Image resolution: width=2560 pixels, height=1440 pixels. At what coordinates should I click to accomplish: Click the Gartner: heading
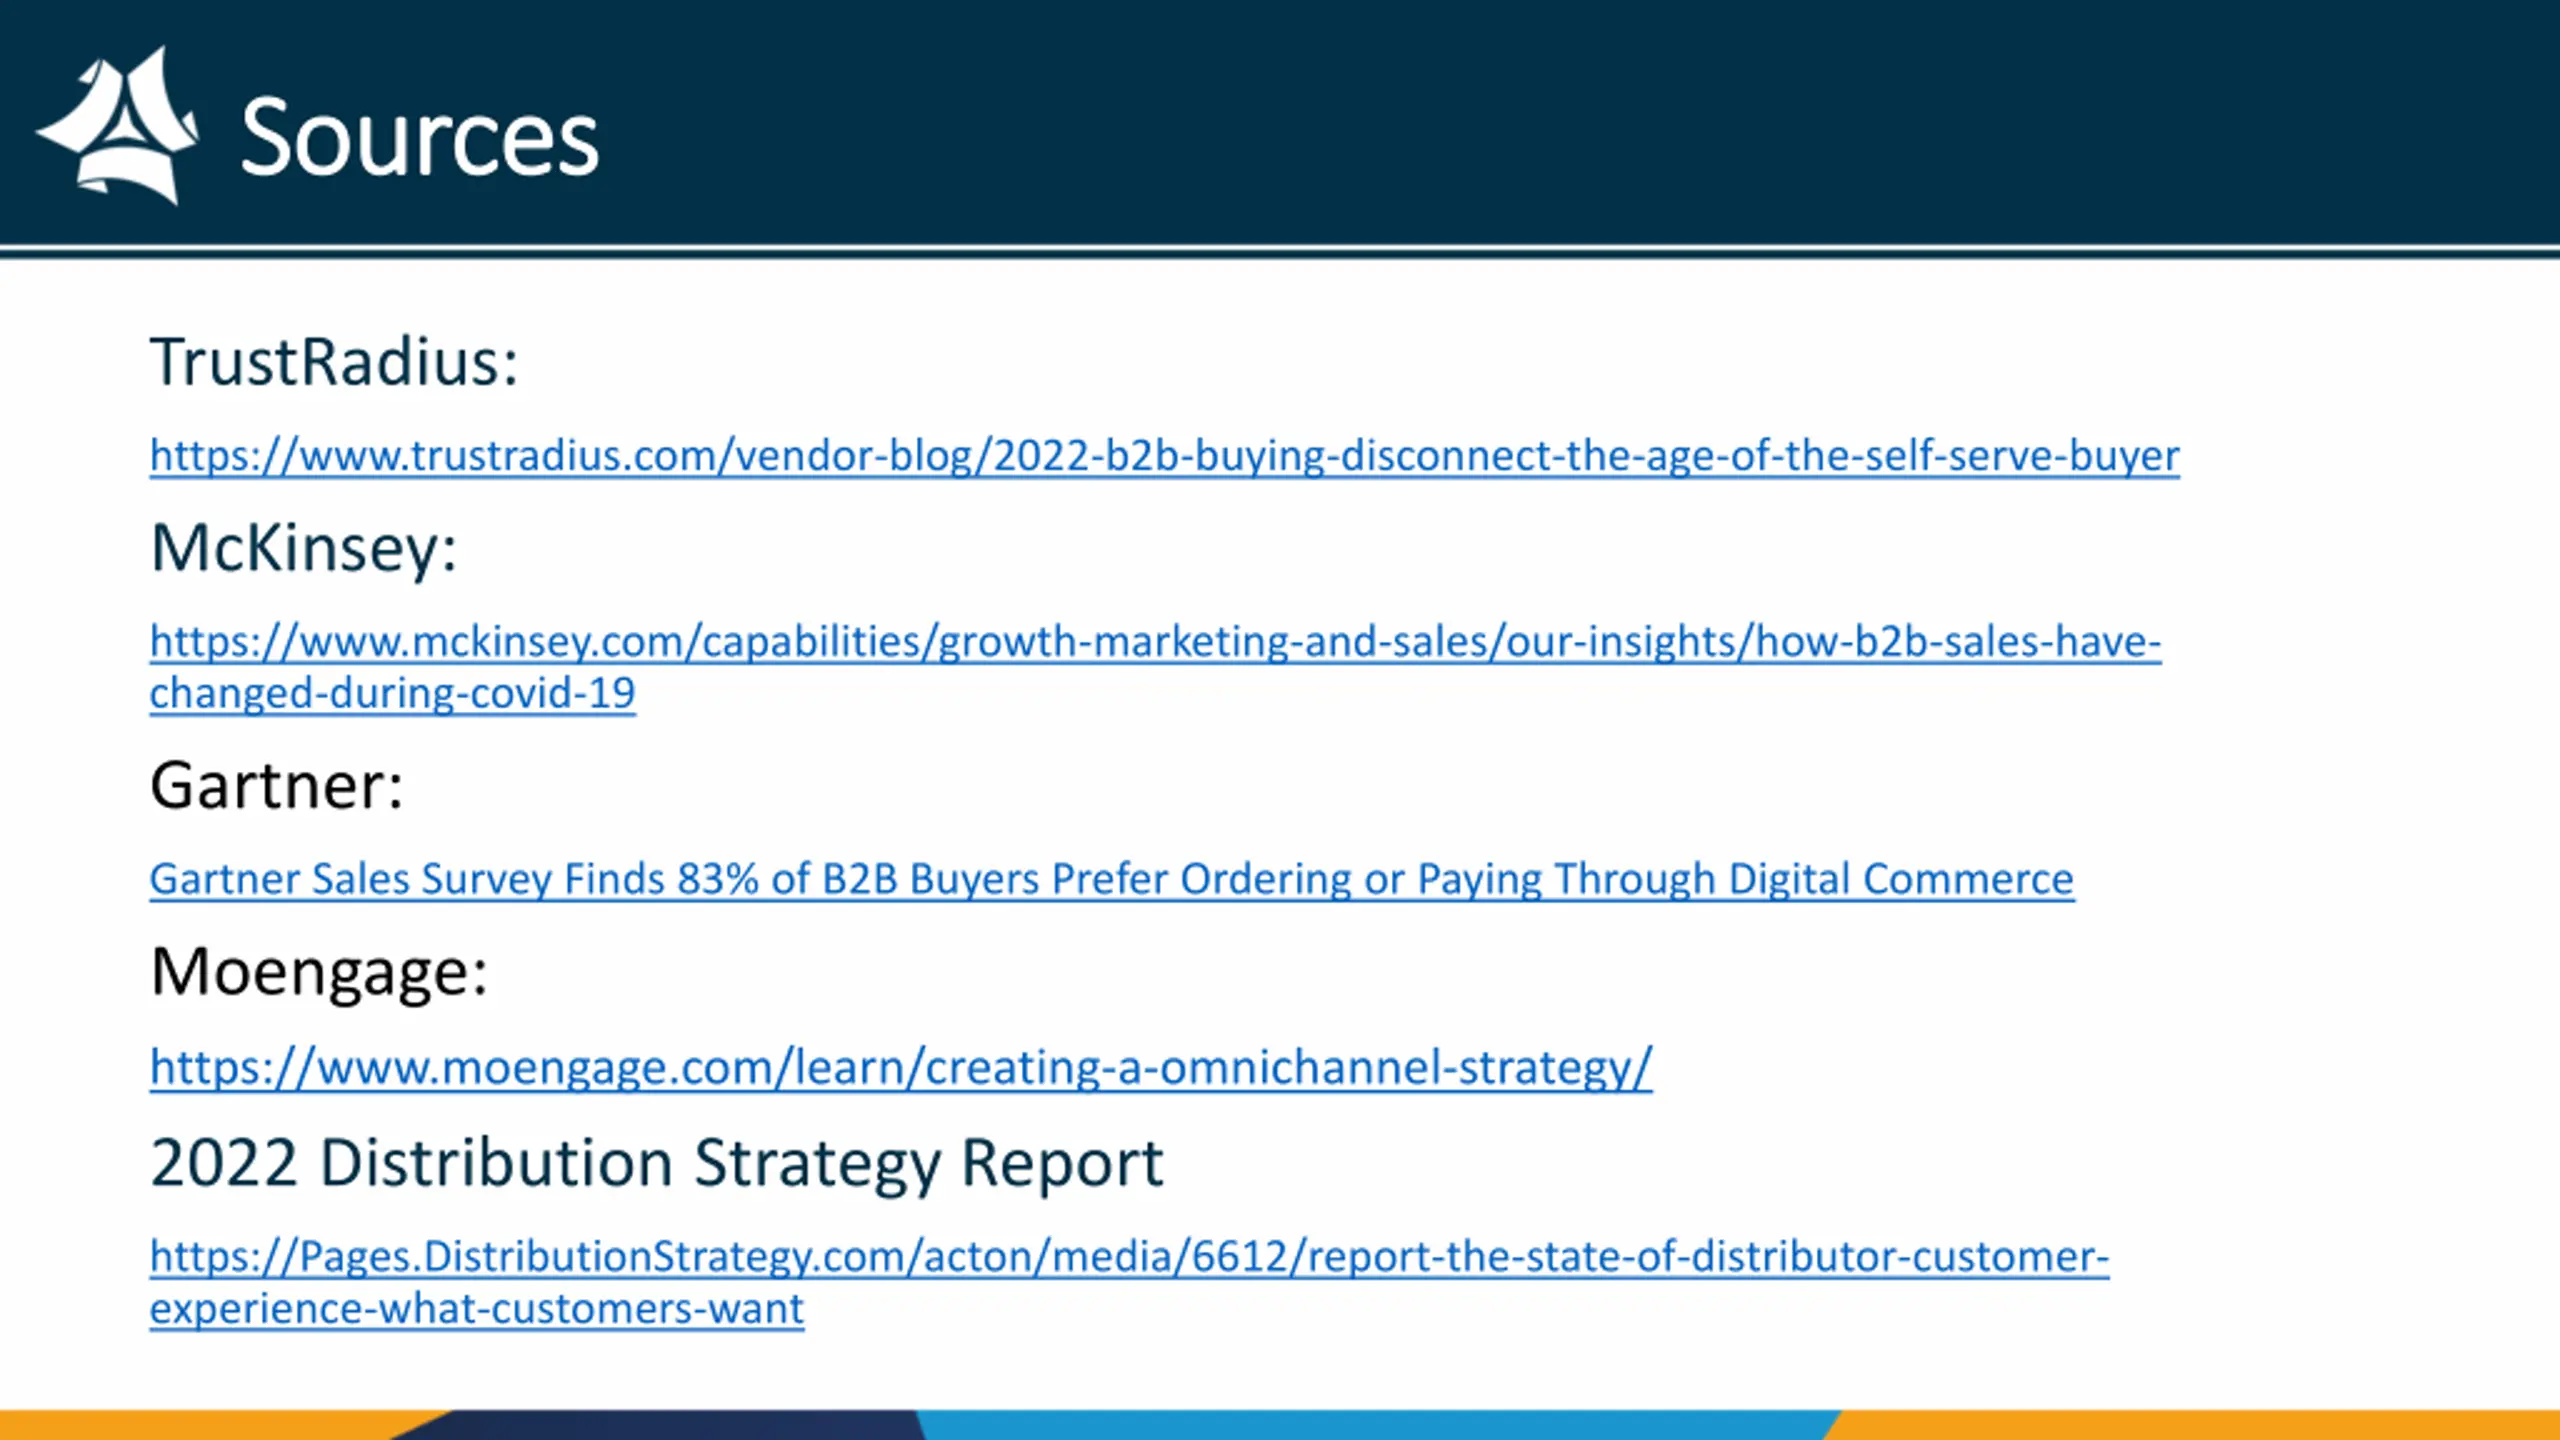pyautogui.click(x=276, y=786)
